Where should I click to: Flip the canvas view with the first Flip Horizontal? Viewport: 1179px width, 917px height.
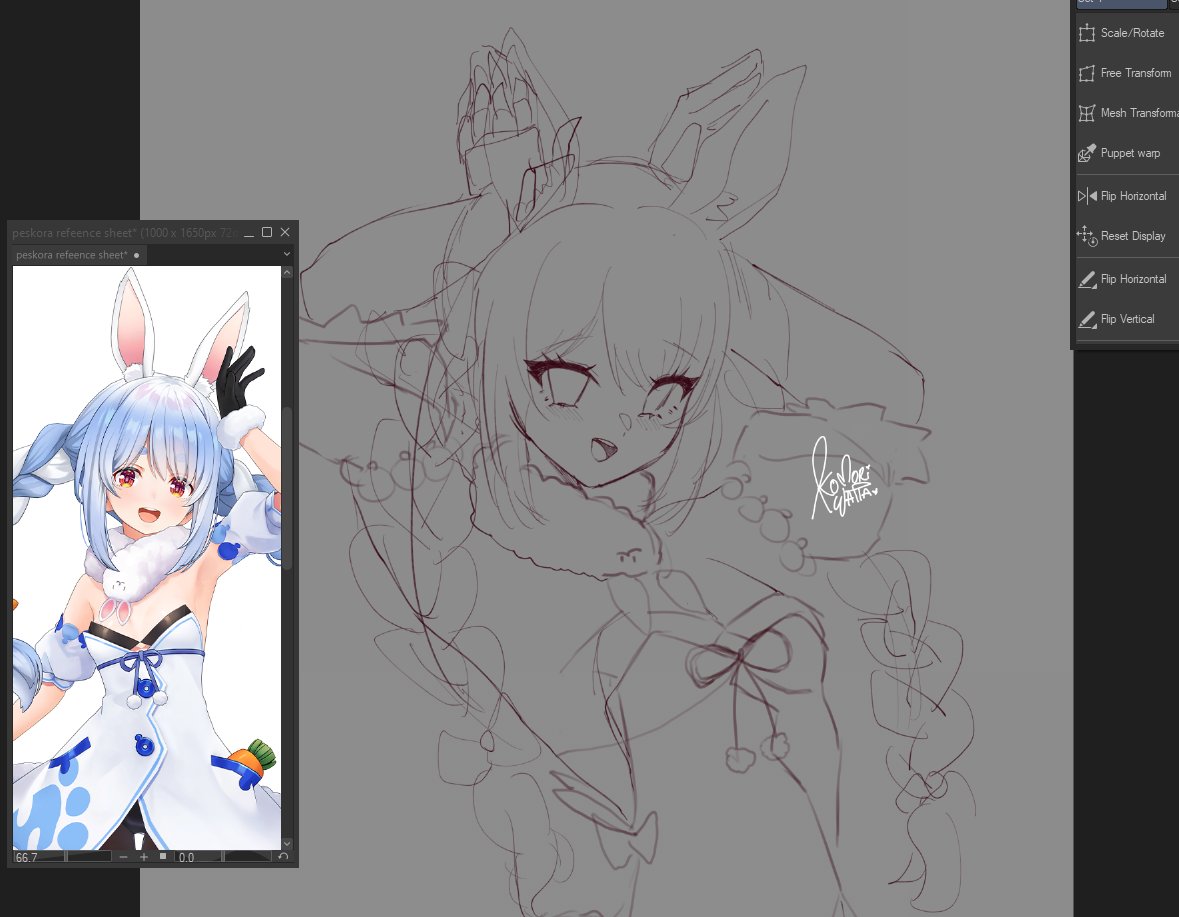pos(1126,195)
